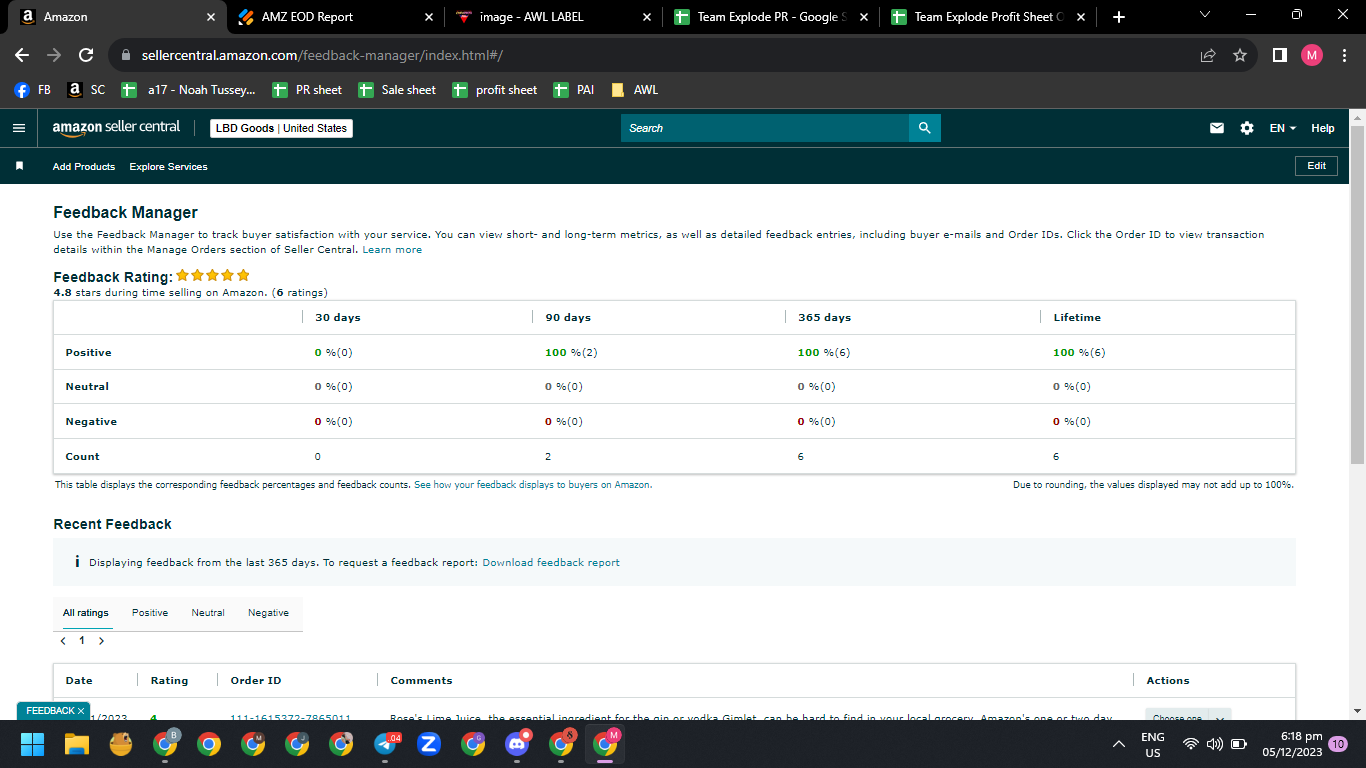Open the PAI bookmark

[574, 90]
